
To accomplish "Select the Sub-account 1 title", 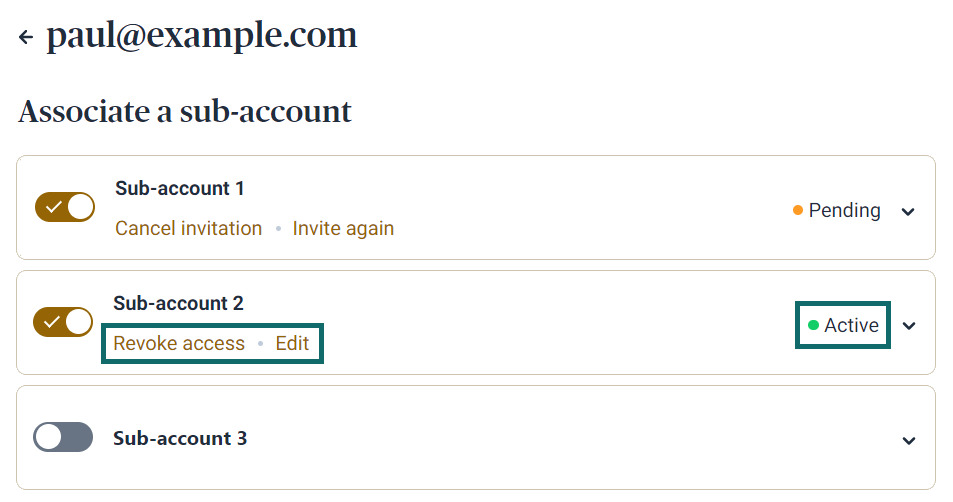I will click(180, 188).
